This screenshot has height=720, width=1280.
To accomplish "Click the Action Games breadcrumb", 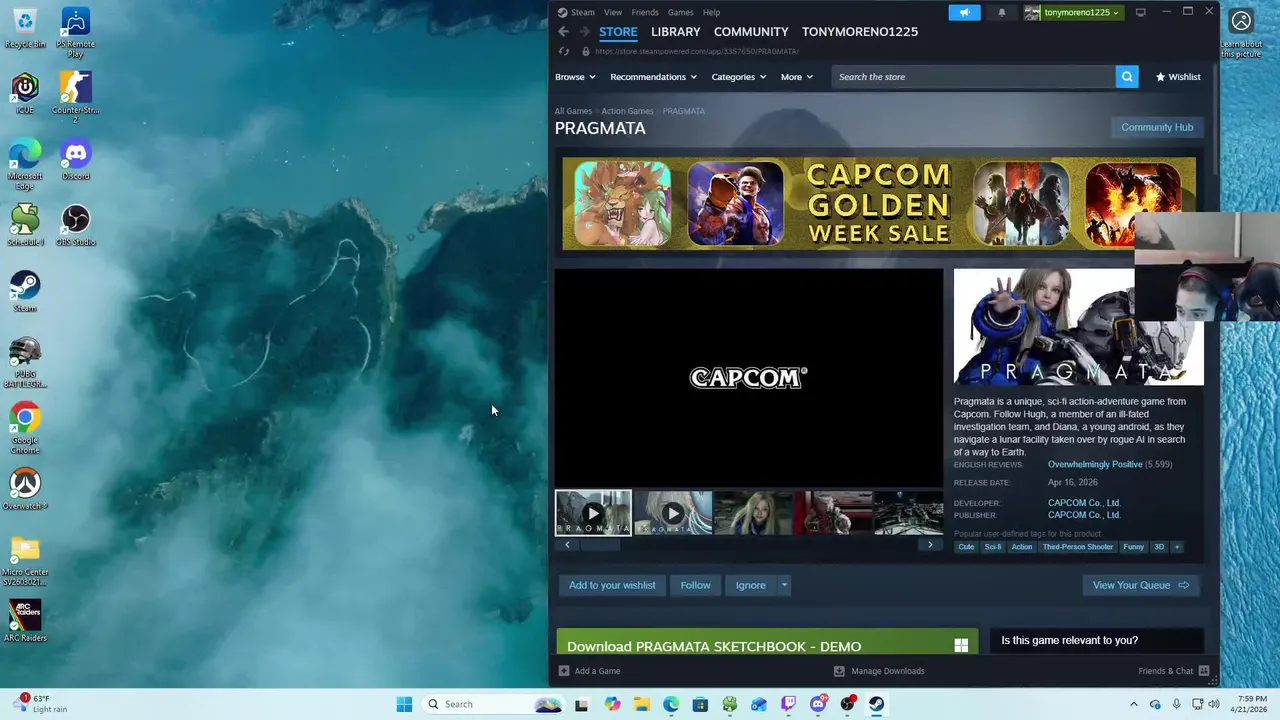I will pos(627,111).
